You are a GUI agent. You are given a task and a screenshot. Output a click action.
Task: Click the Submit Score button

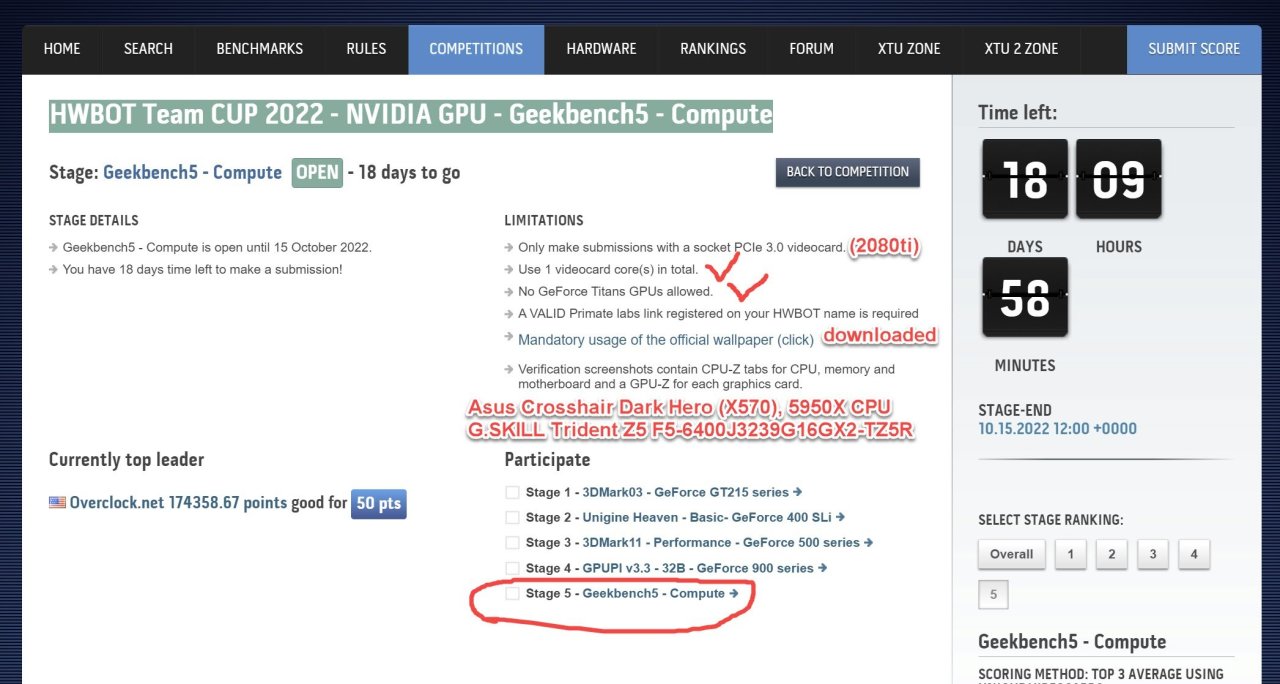(1193, 49)
